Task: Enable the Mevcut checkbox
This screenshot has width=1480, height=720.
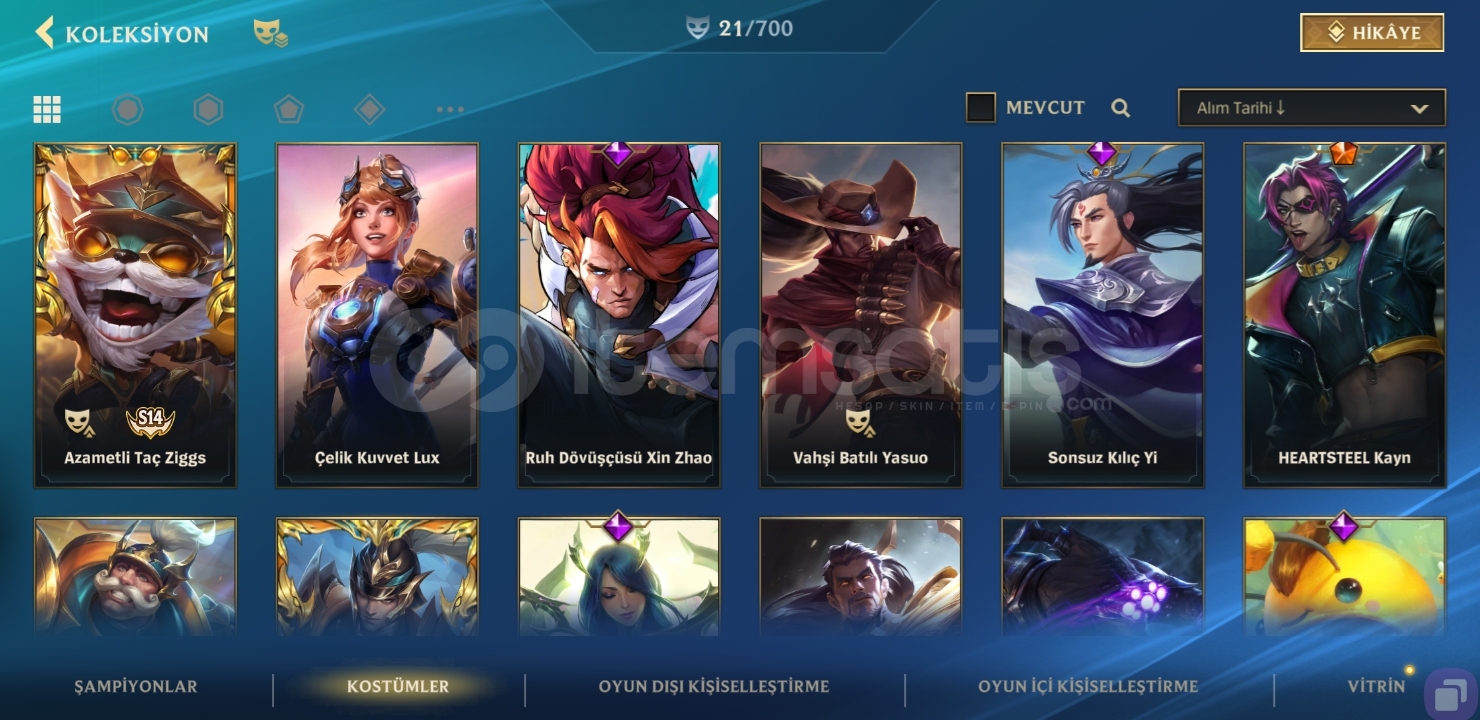Action: [981, 108]
